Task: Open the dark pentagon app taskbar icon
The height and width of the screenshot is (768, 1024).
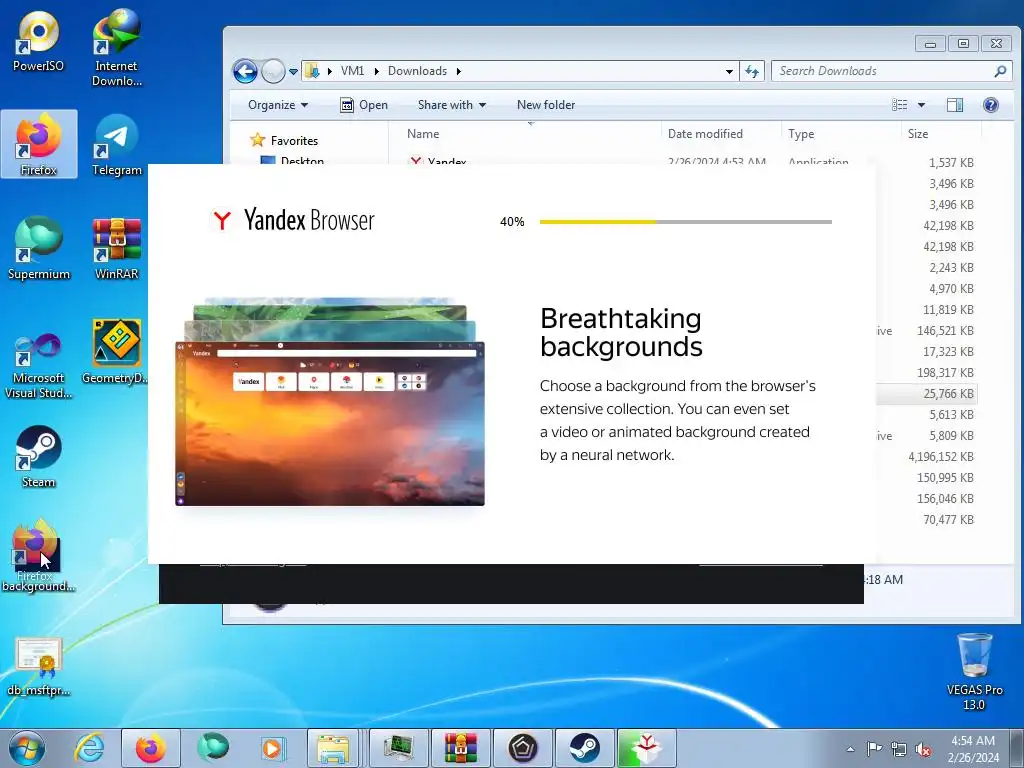Action: pos(522,748)
